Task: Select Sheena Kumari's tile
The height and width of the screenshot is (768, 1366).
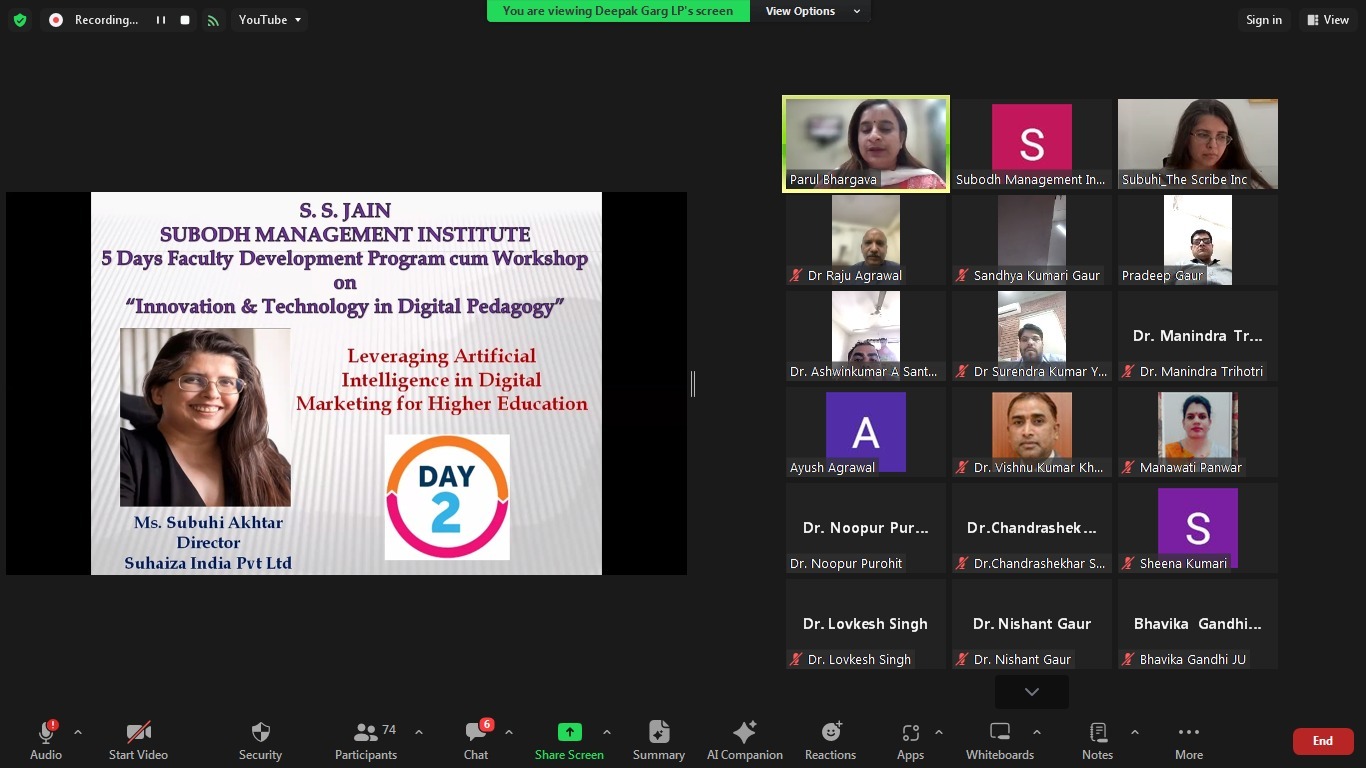Action: pos(1198,528)
